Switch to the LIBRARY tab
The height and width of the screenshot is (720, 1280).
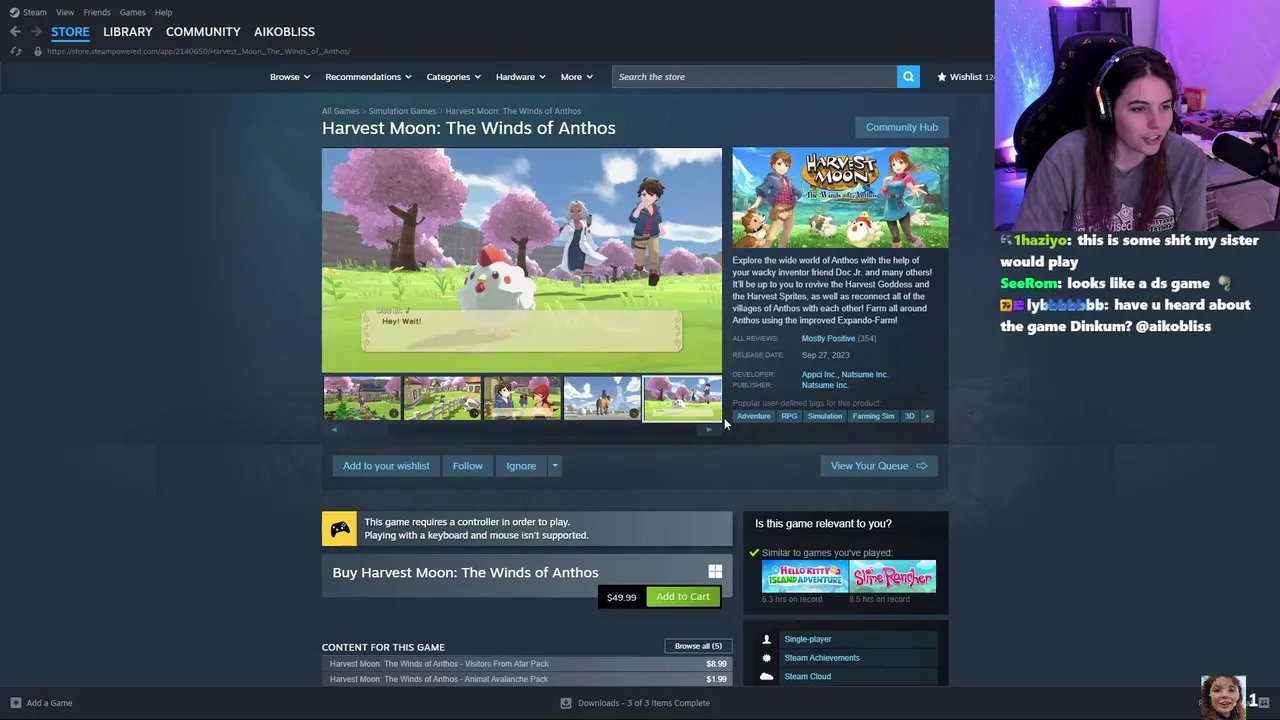click(x=128, y=32)
